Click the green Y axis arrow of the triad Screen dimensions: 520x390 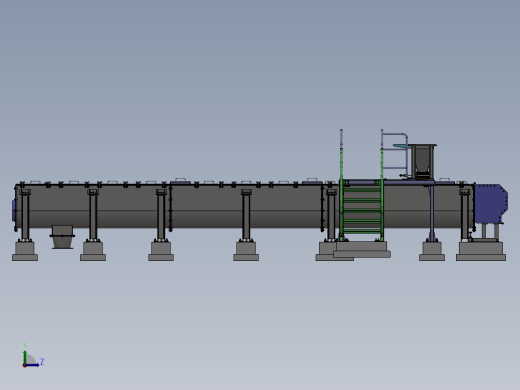pos(25,355)
